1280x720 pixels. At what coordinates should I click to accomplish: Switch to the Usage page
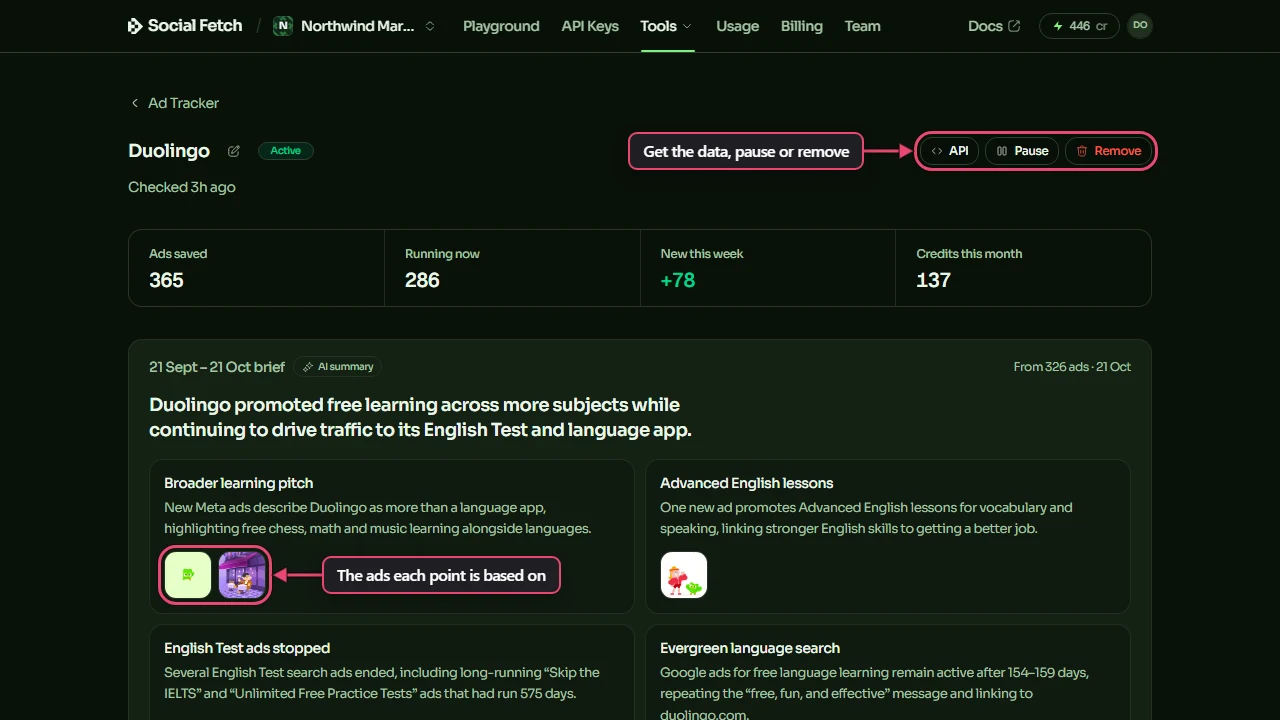(738, 26)
